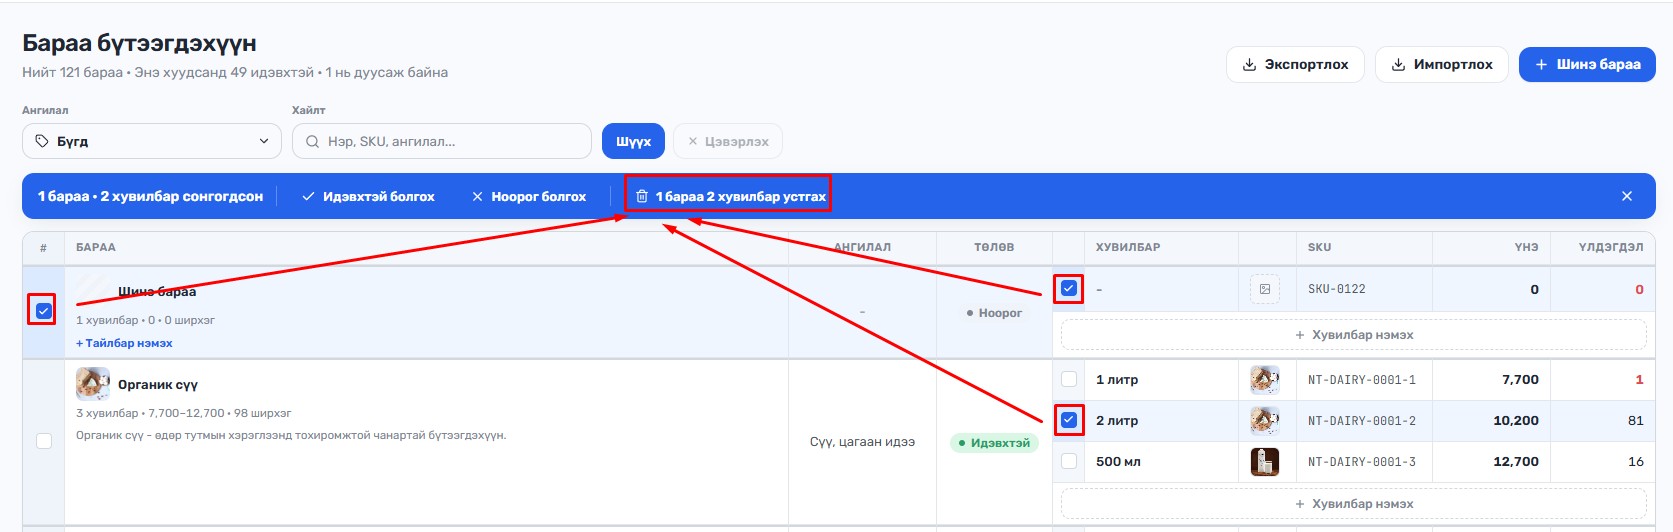
Task: Uncheck the 2 литр variant checkbox
Action: tap(1069, 420)
